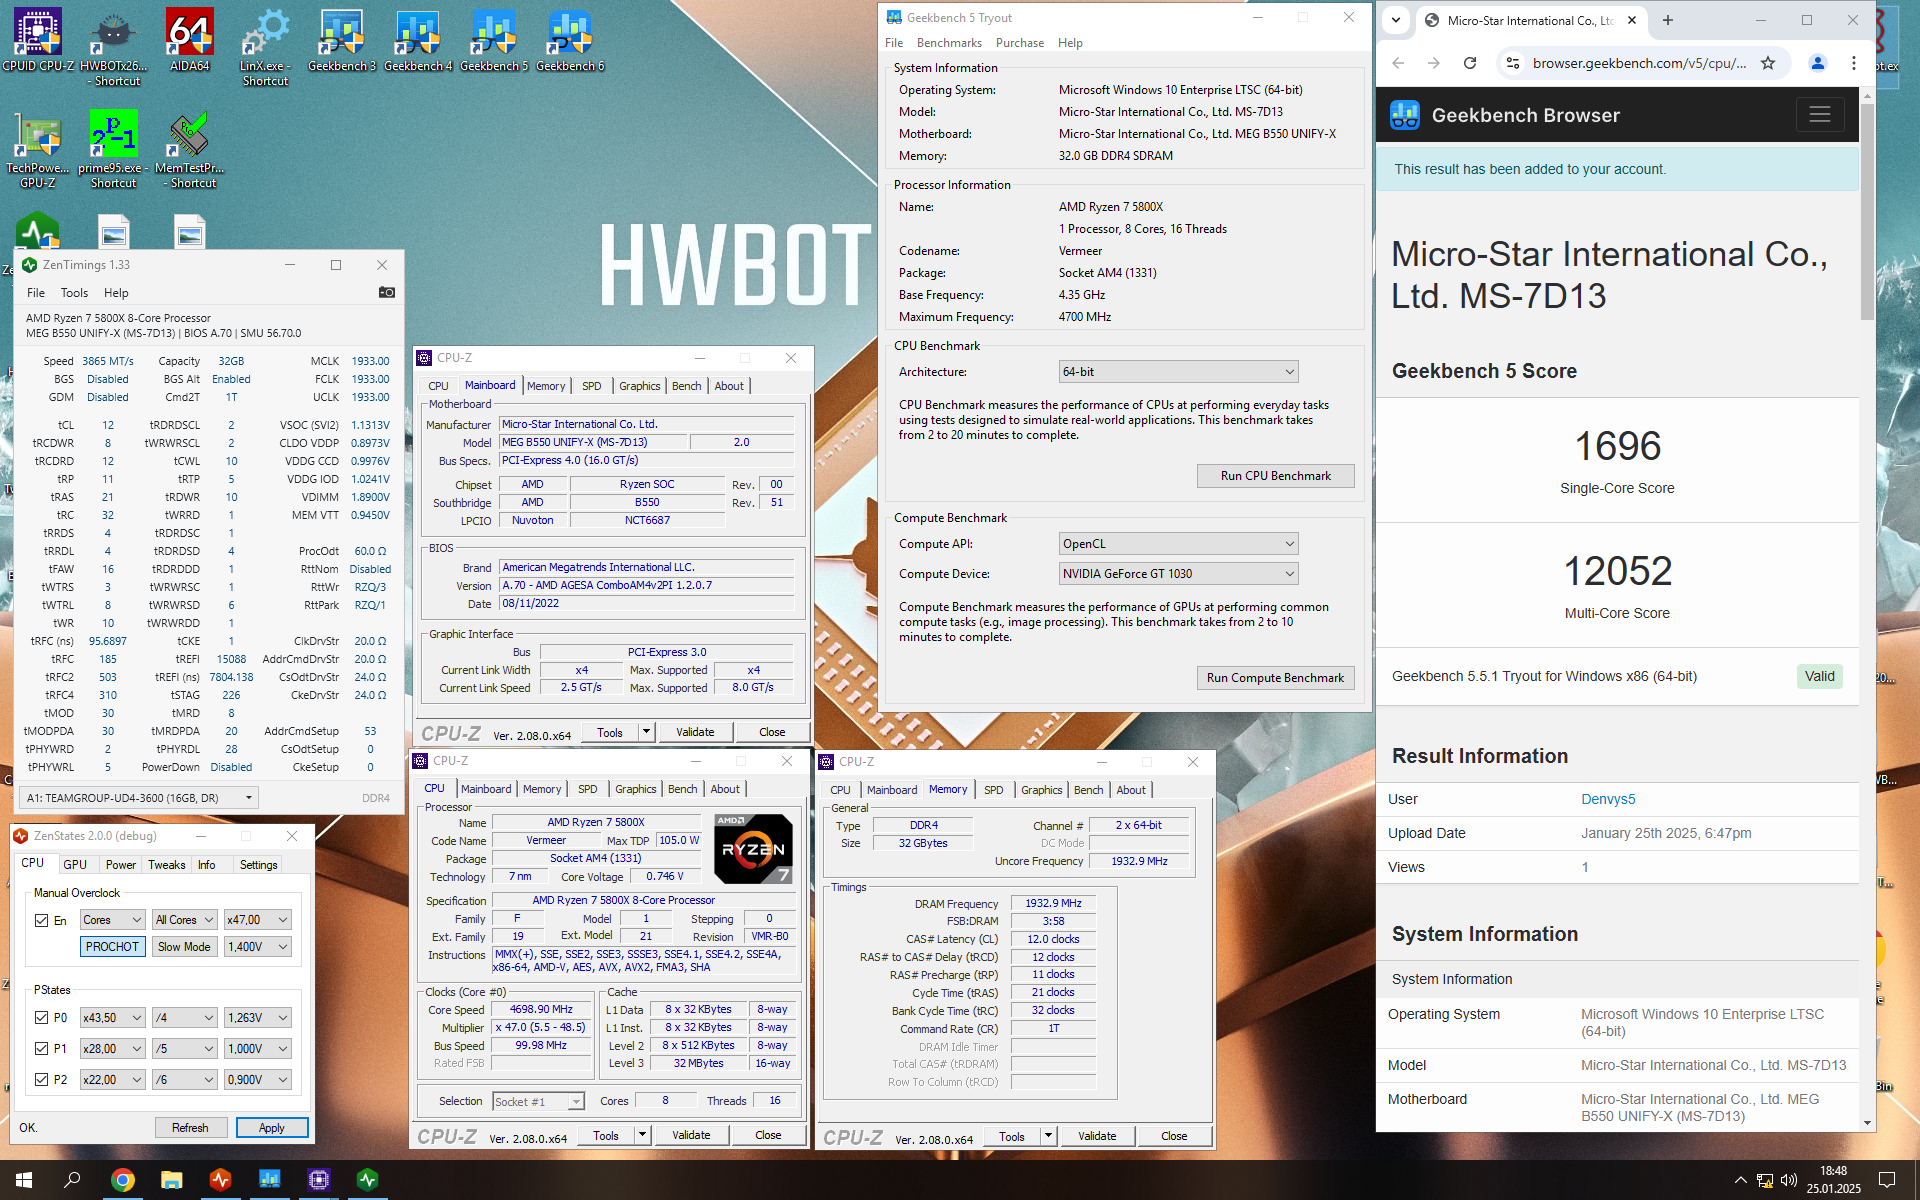The image size is (1920, 1200).
Task: Launch the Geekbench 4 desktop icon
Action: coord(418,40)
